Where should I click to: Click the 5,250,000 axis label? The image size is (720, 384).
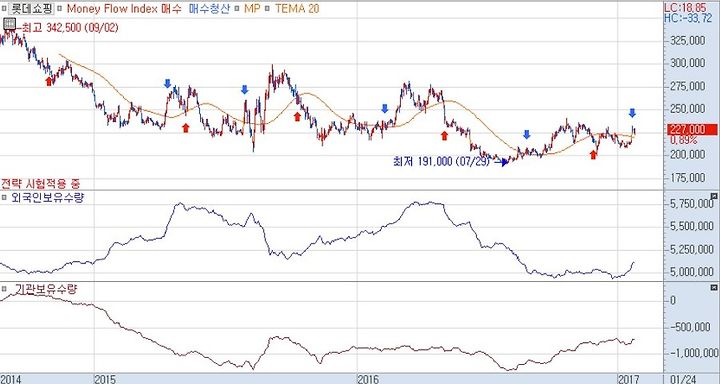(x=691, y=249)
